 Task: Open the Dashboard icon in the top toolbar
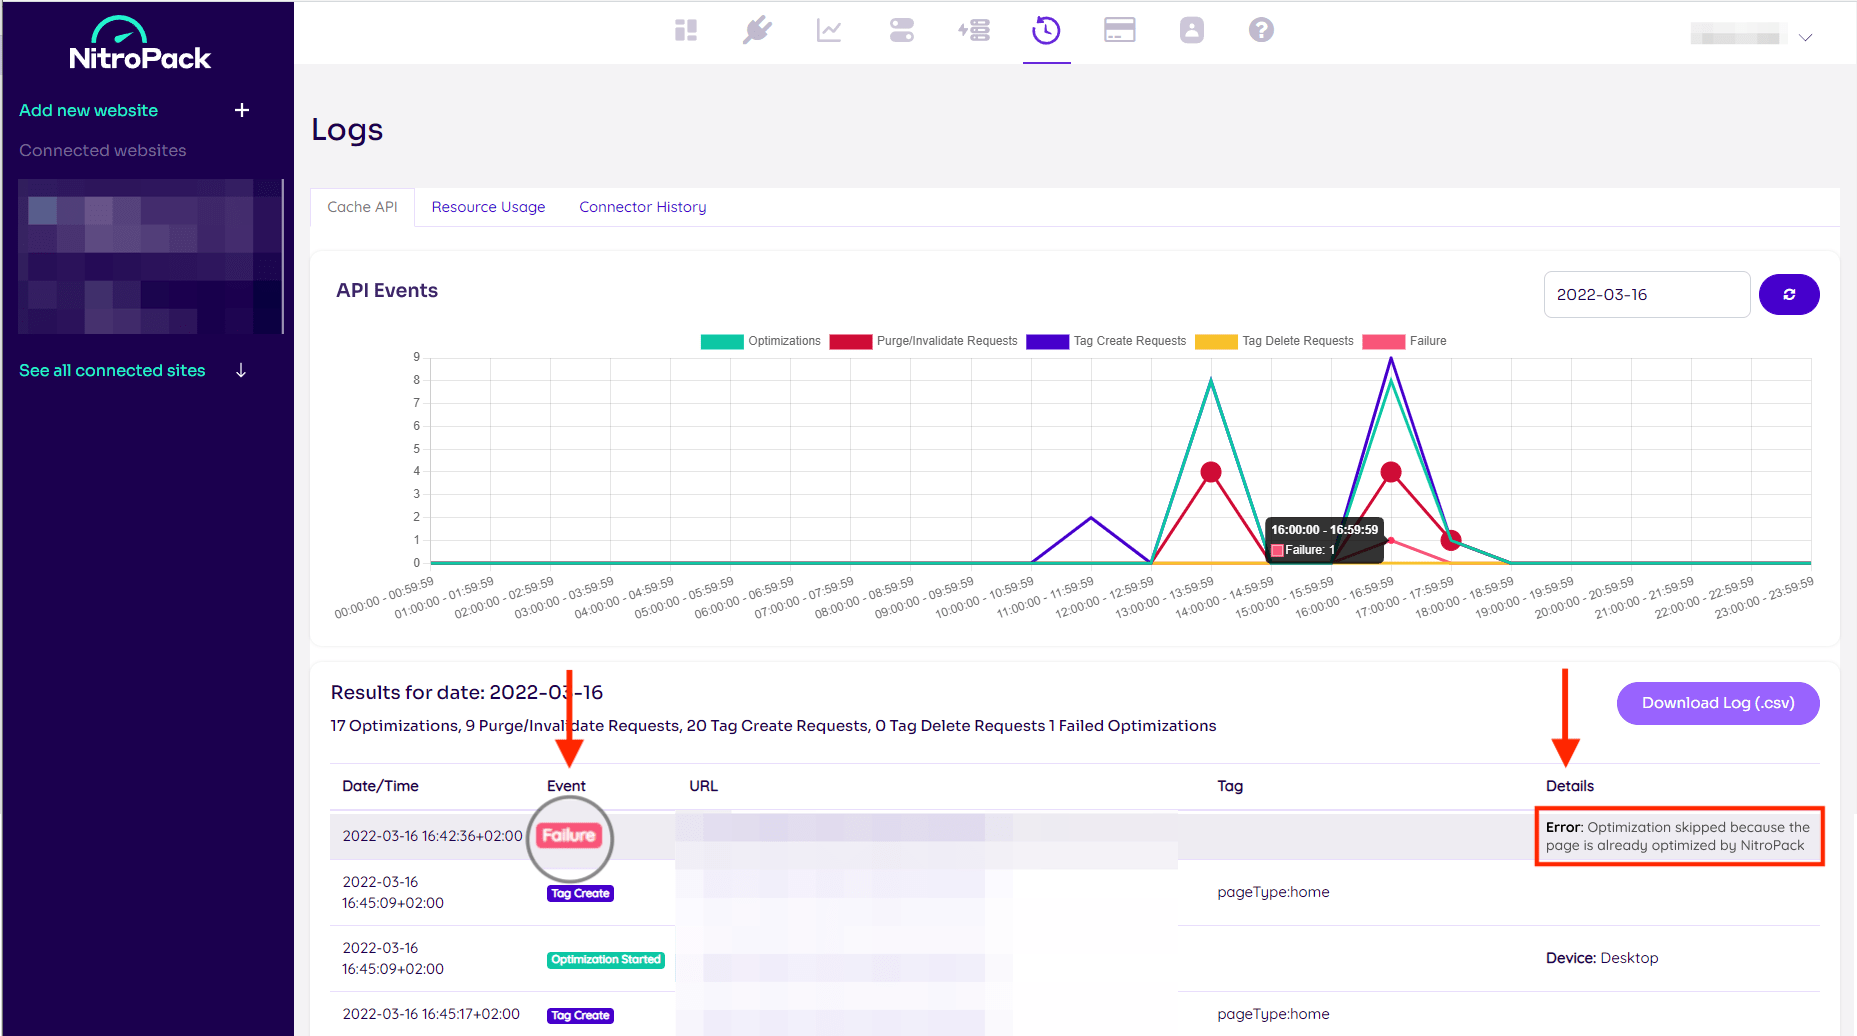(686, 30)
